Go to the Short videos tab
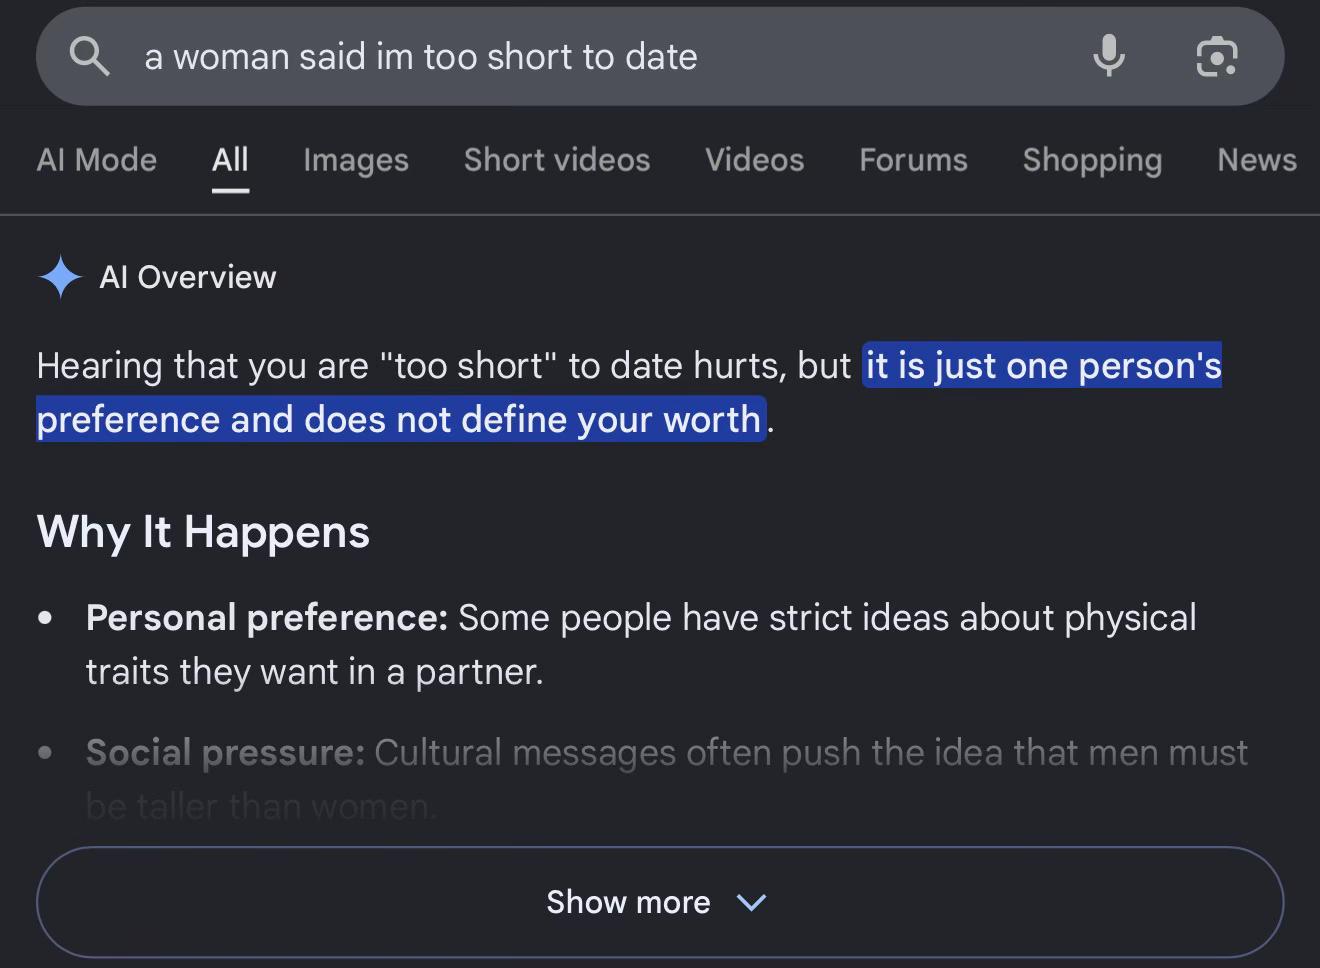This screenshot has width=1320, height=968. click(557, 160)
